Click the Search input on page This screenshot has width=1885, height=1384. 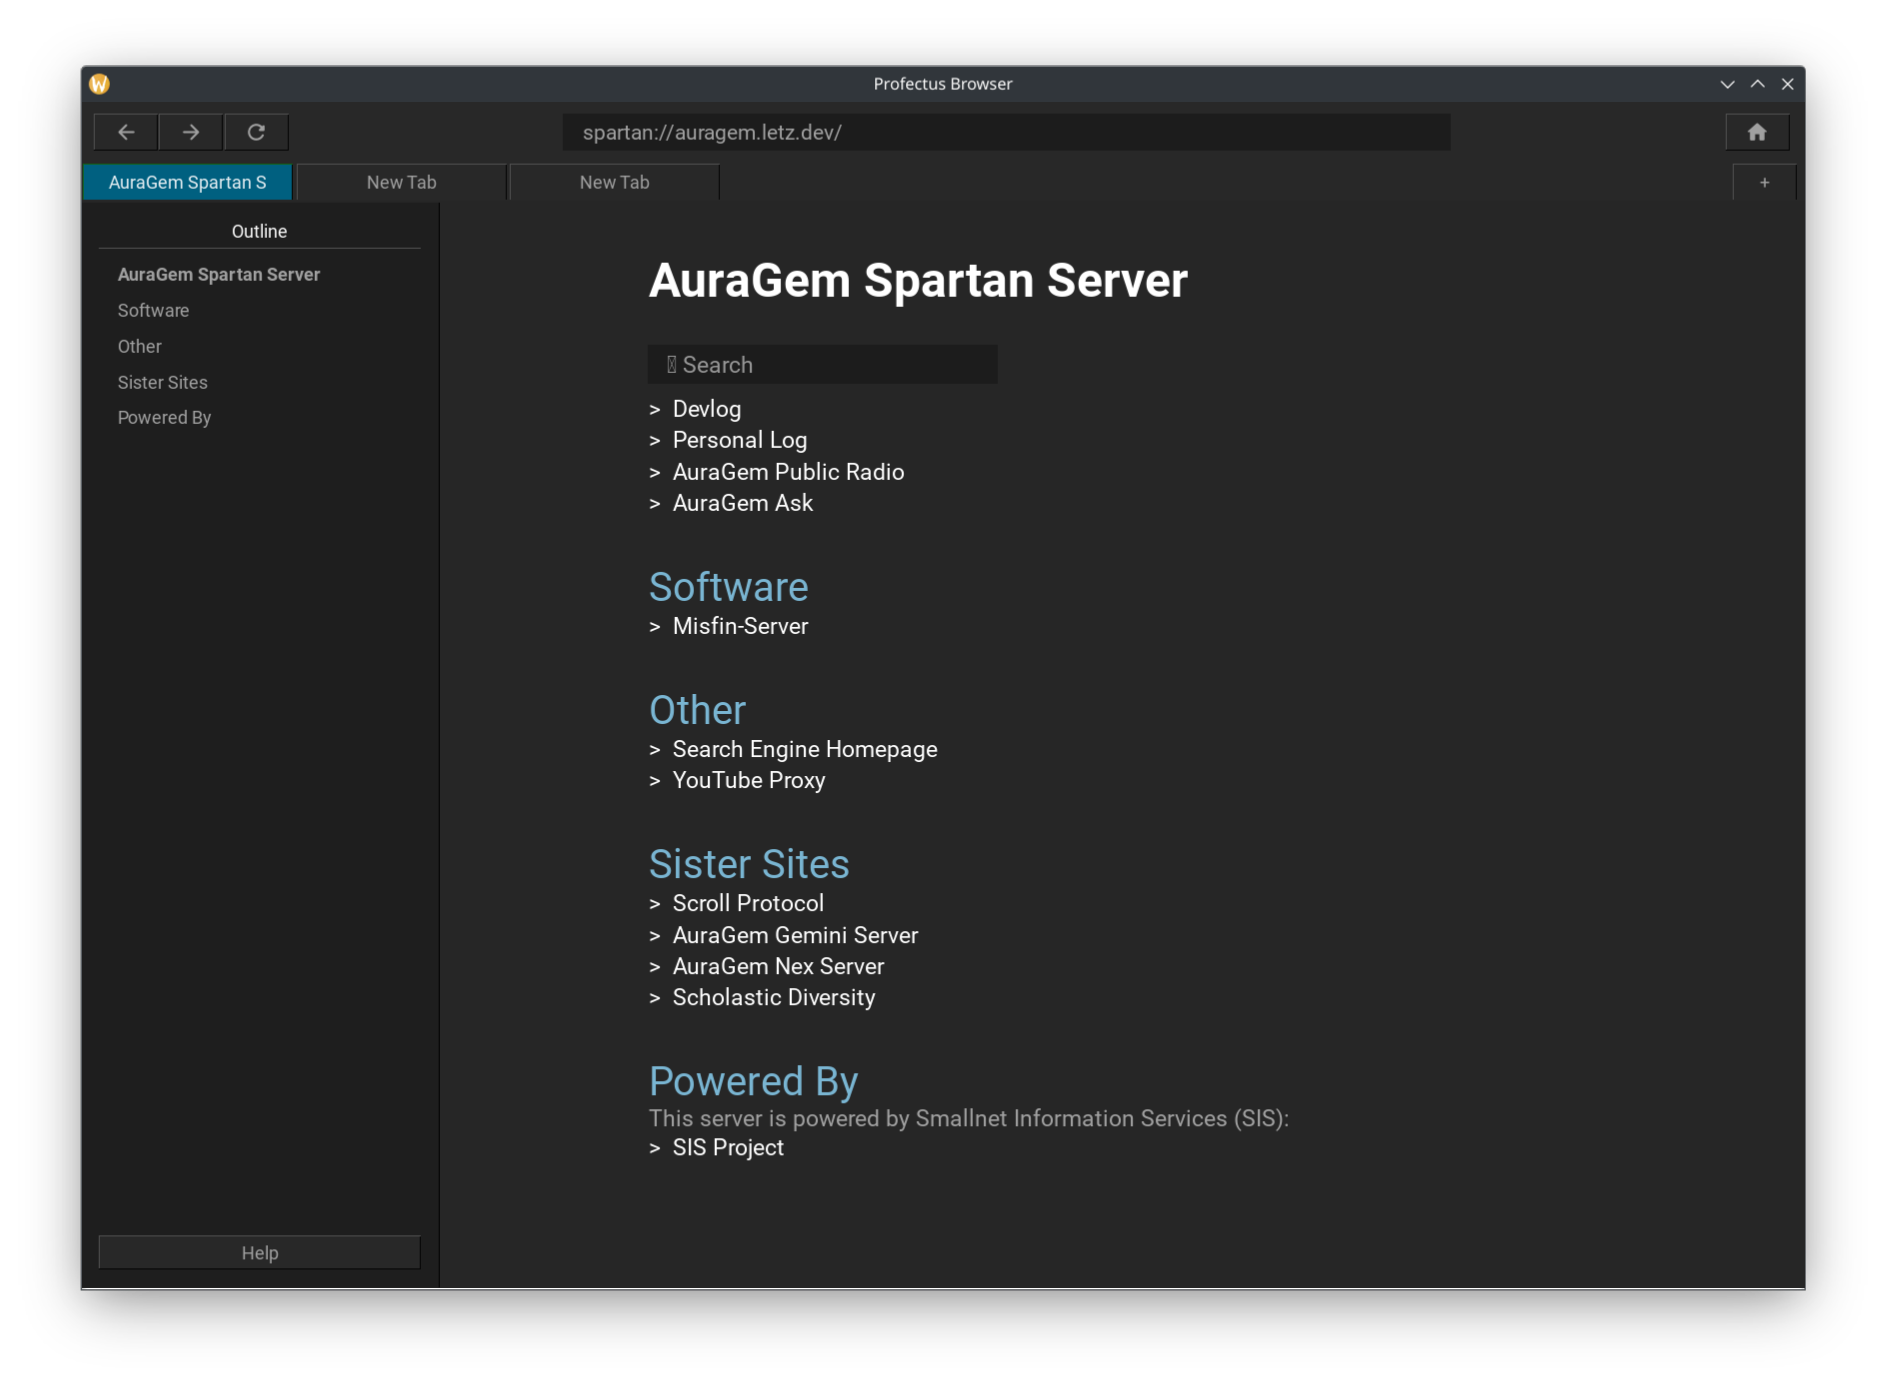click(822, 365)
